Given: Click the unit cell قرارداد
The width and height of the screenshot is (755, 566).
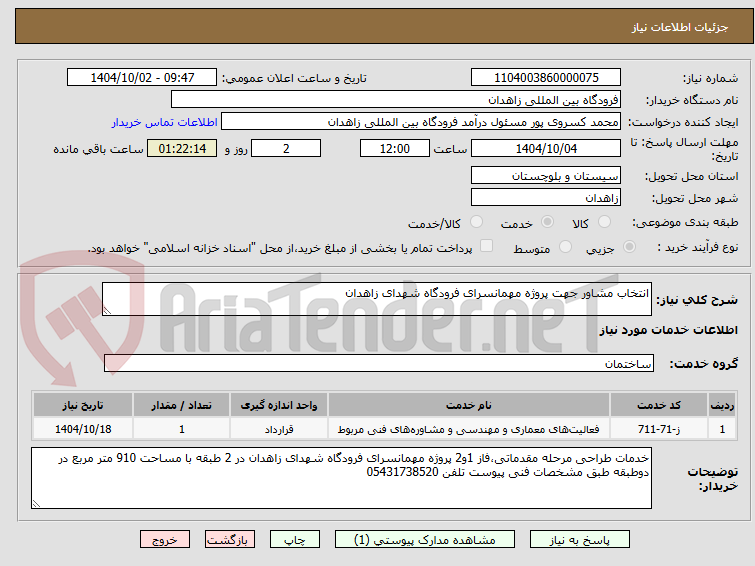Looking at the screenshot, I should point(279,429).
